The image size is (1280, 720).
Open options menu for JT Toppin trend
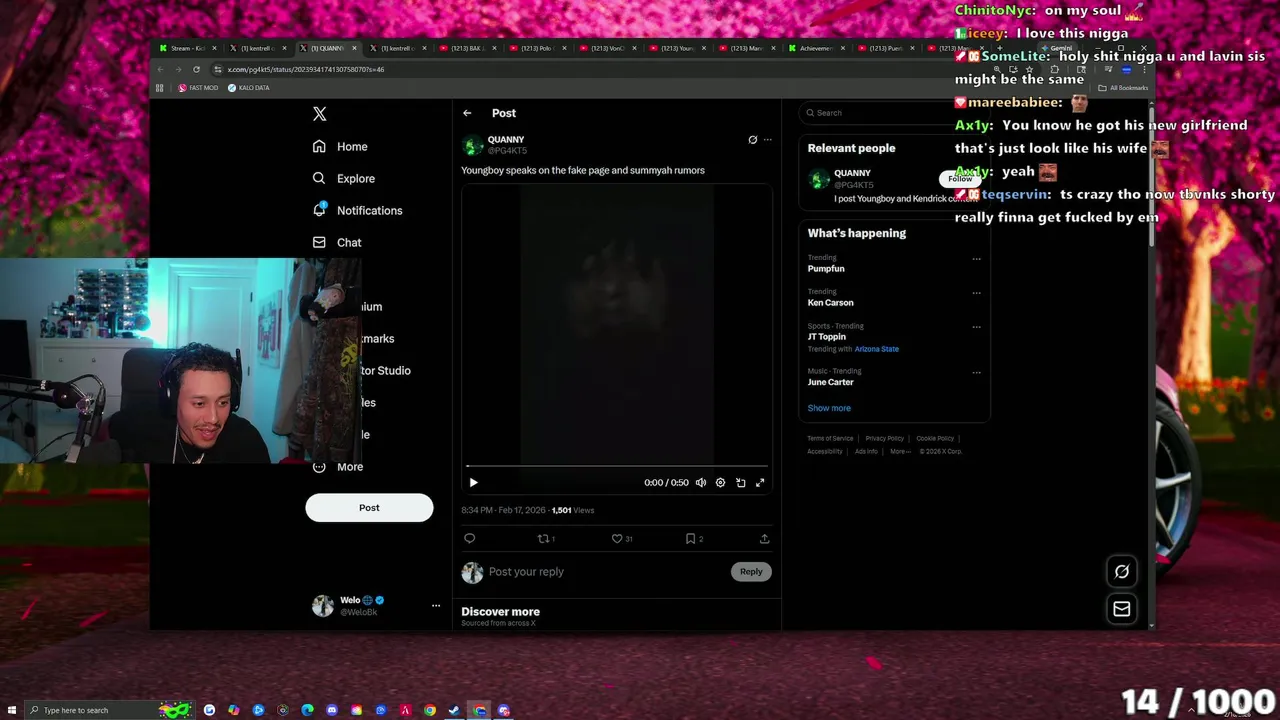(x=977, y=327)
